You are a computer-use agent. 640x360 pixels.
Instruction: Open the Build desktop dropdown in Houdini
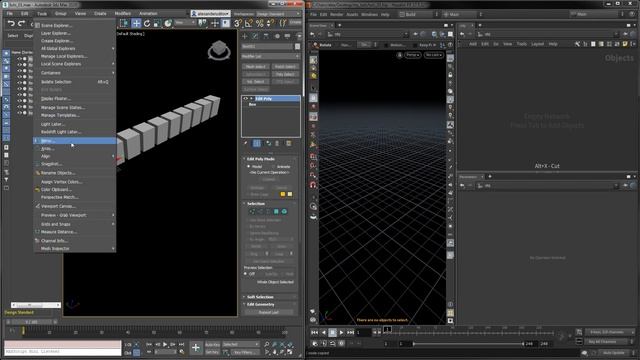coord(419,14)
